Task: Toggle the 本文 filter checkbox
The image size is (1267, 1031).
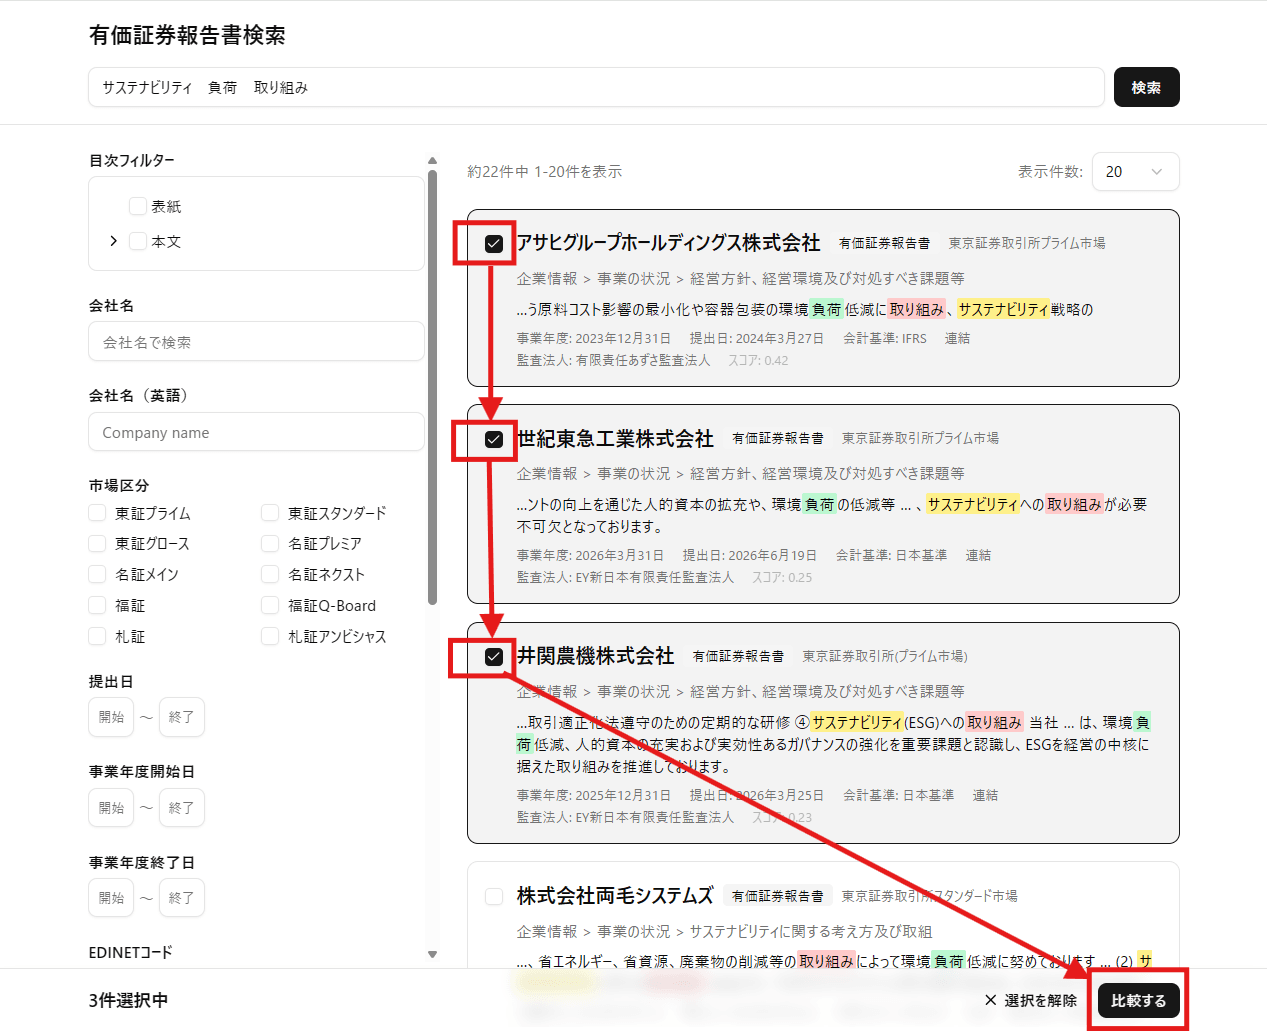Action: click(138, 241)
